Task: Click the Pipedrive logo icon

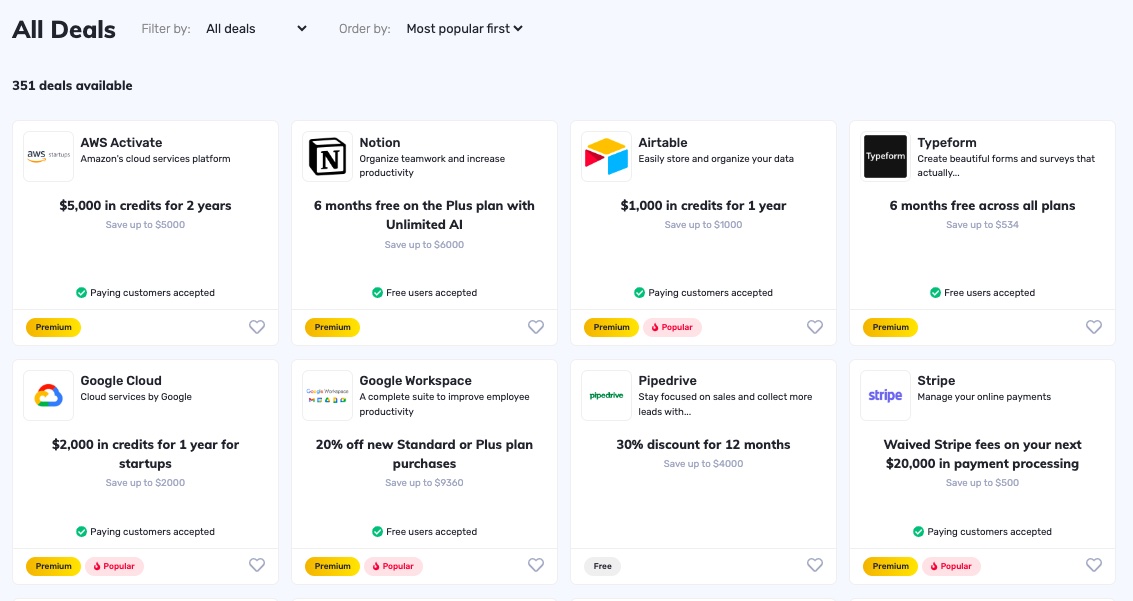Action: coord(606,395)
